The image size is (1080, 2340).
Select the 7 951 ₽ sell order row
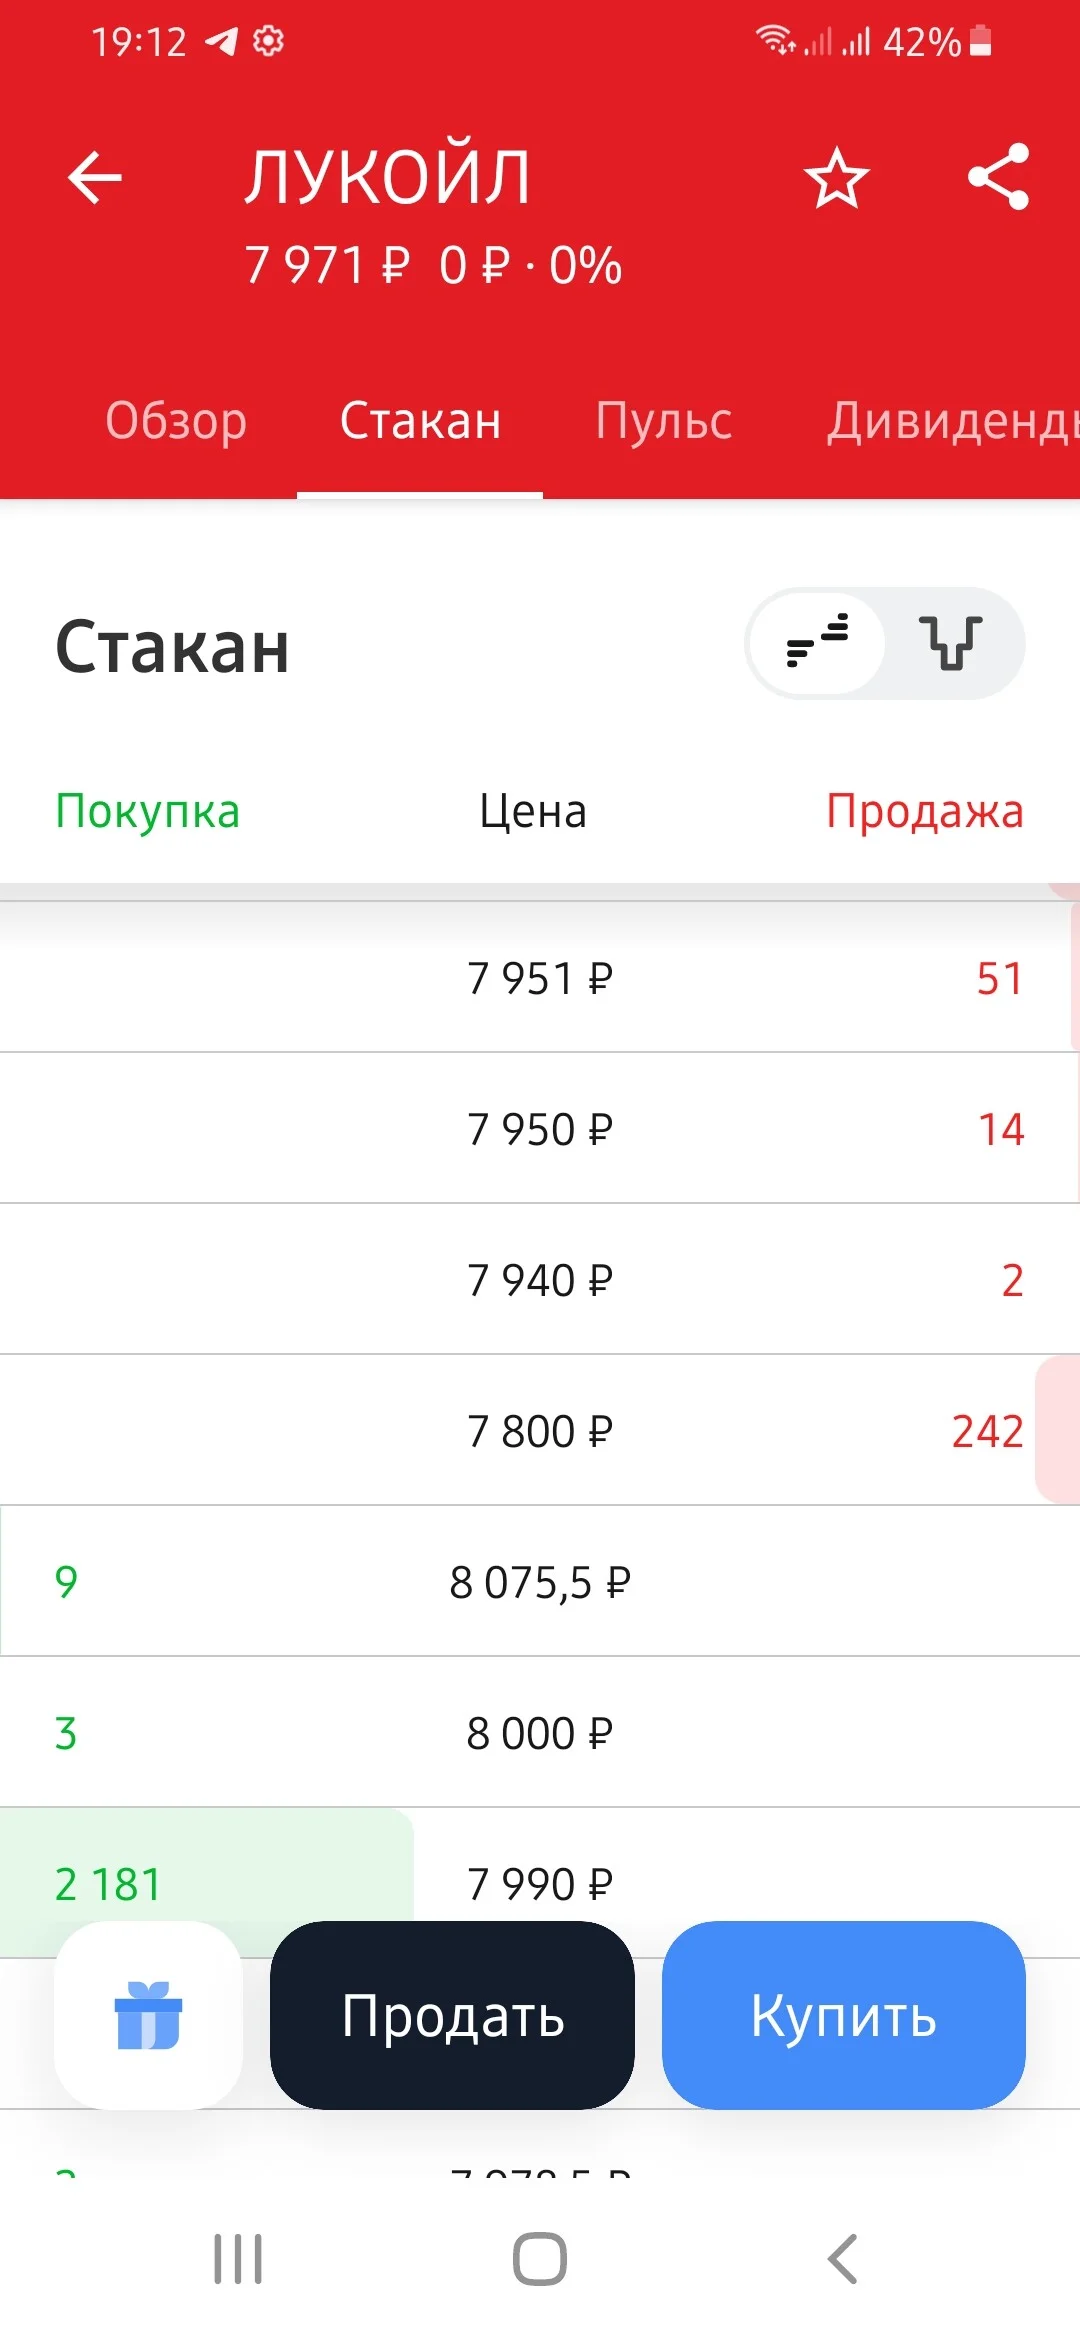[x=540, y=977]
